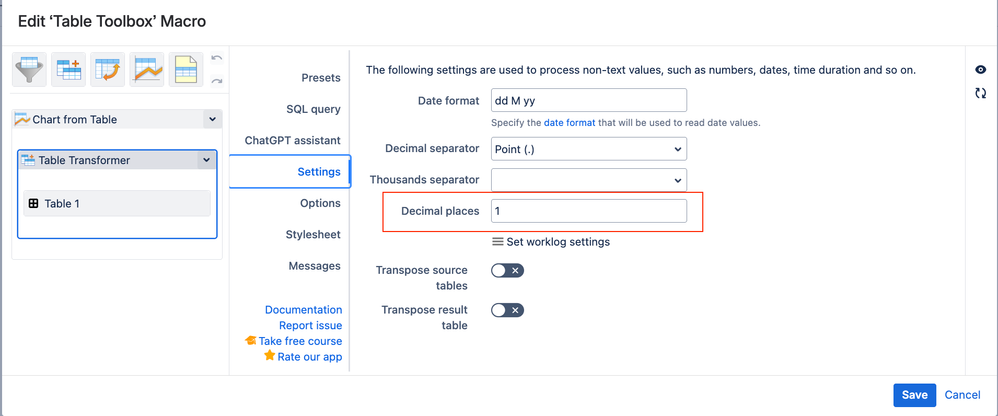Click the Pivot Table toolbar icon
The height and width of the screenshot is (416, 998).
click(x=108, y=69)
